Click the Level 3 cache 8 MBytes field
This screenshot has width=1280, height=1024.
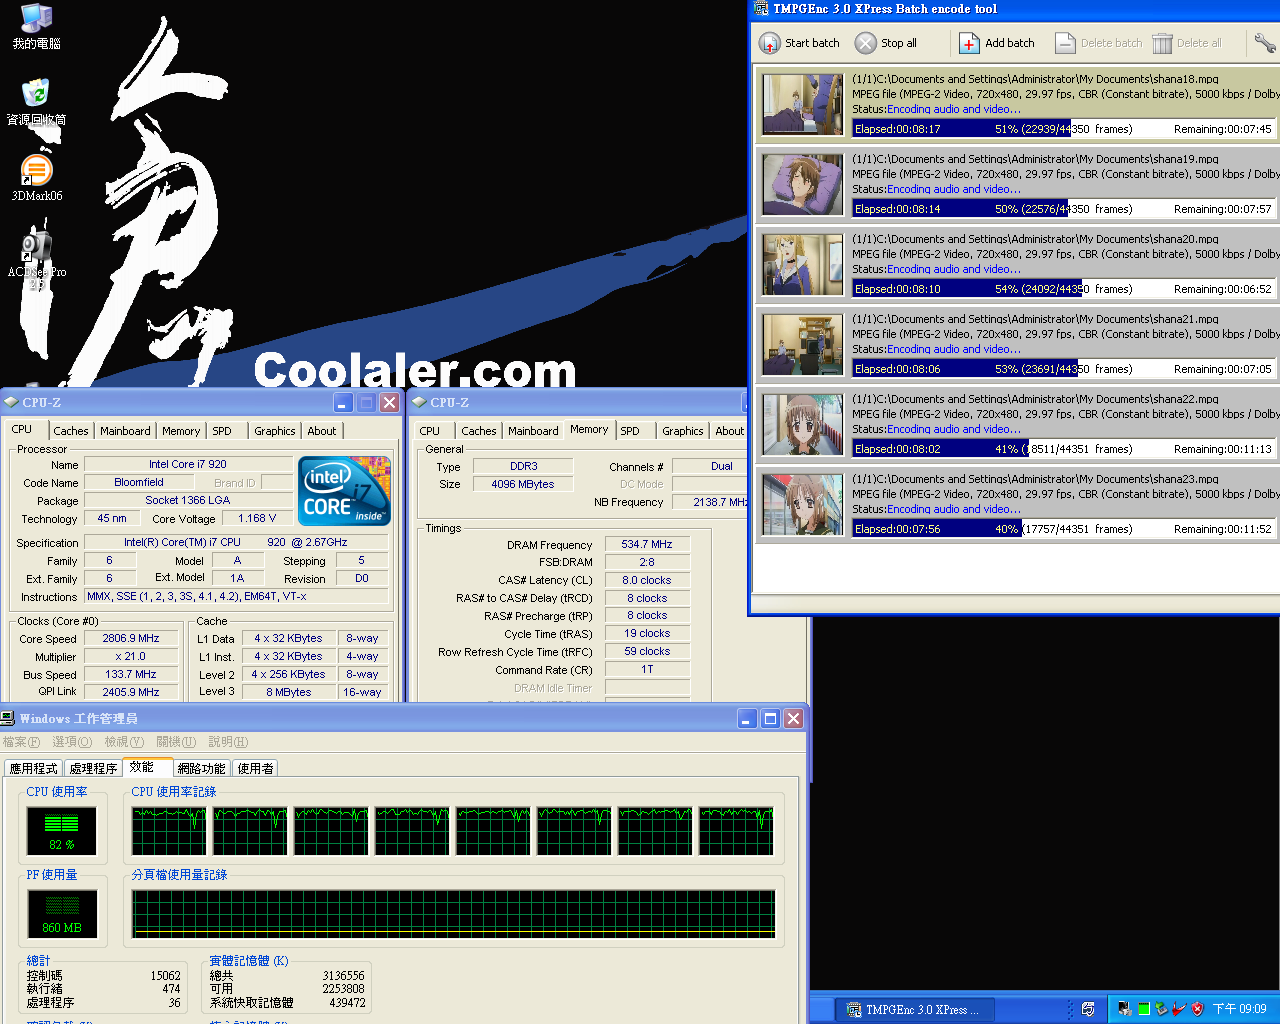coord(289,692)
